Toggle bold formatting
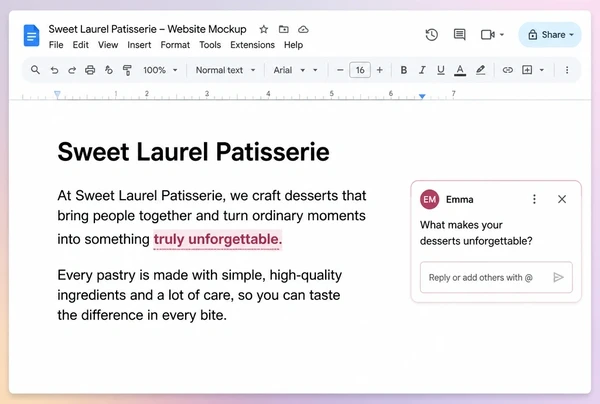 coord(403,70)
